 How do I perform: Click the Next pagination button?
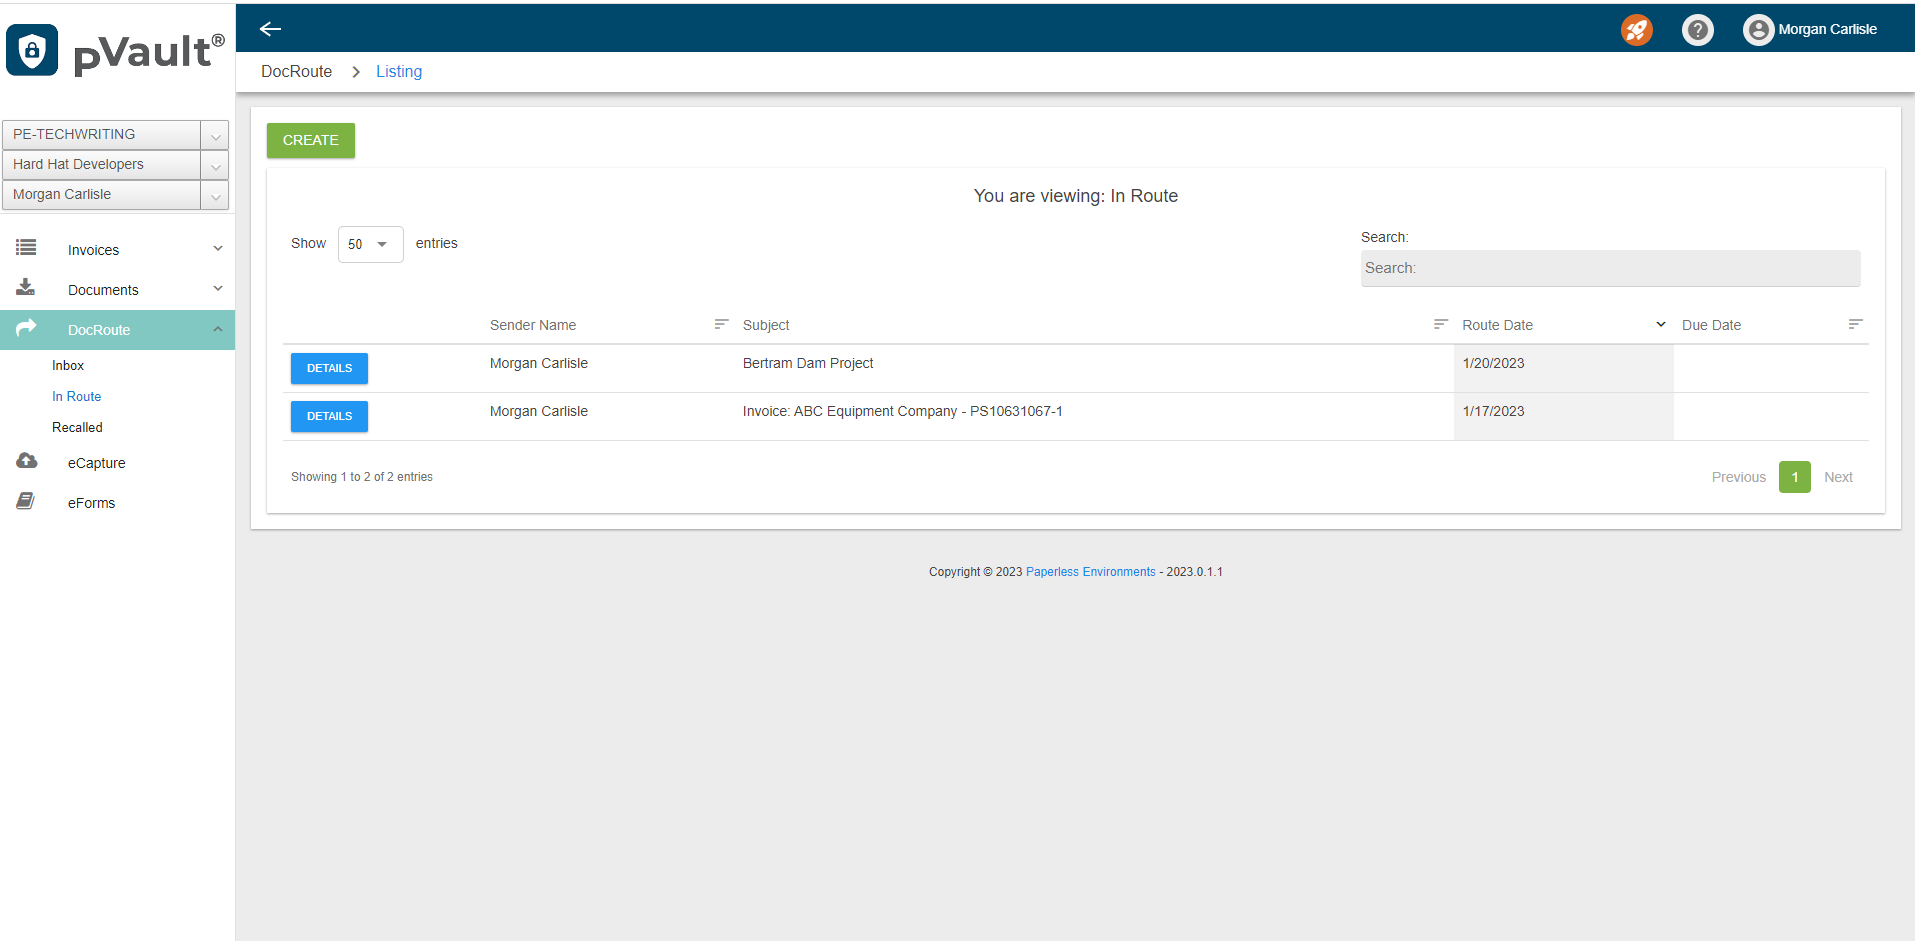click(1838, 477)
